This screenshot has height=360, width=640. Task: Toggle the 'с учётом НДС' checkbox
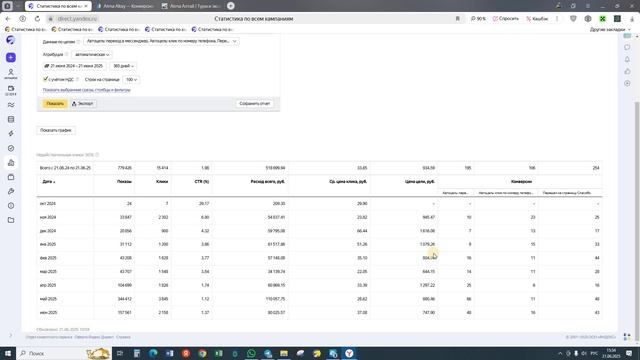coord(45,79)
